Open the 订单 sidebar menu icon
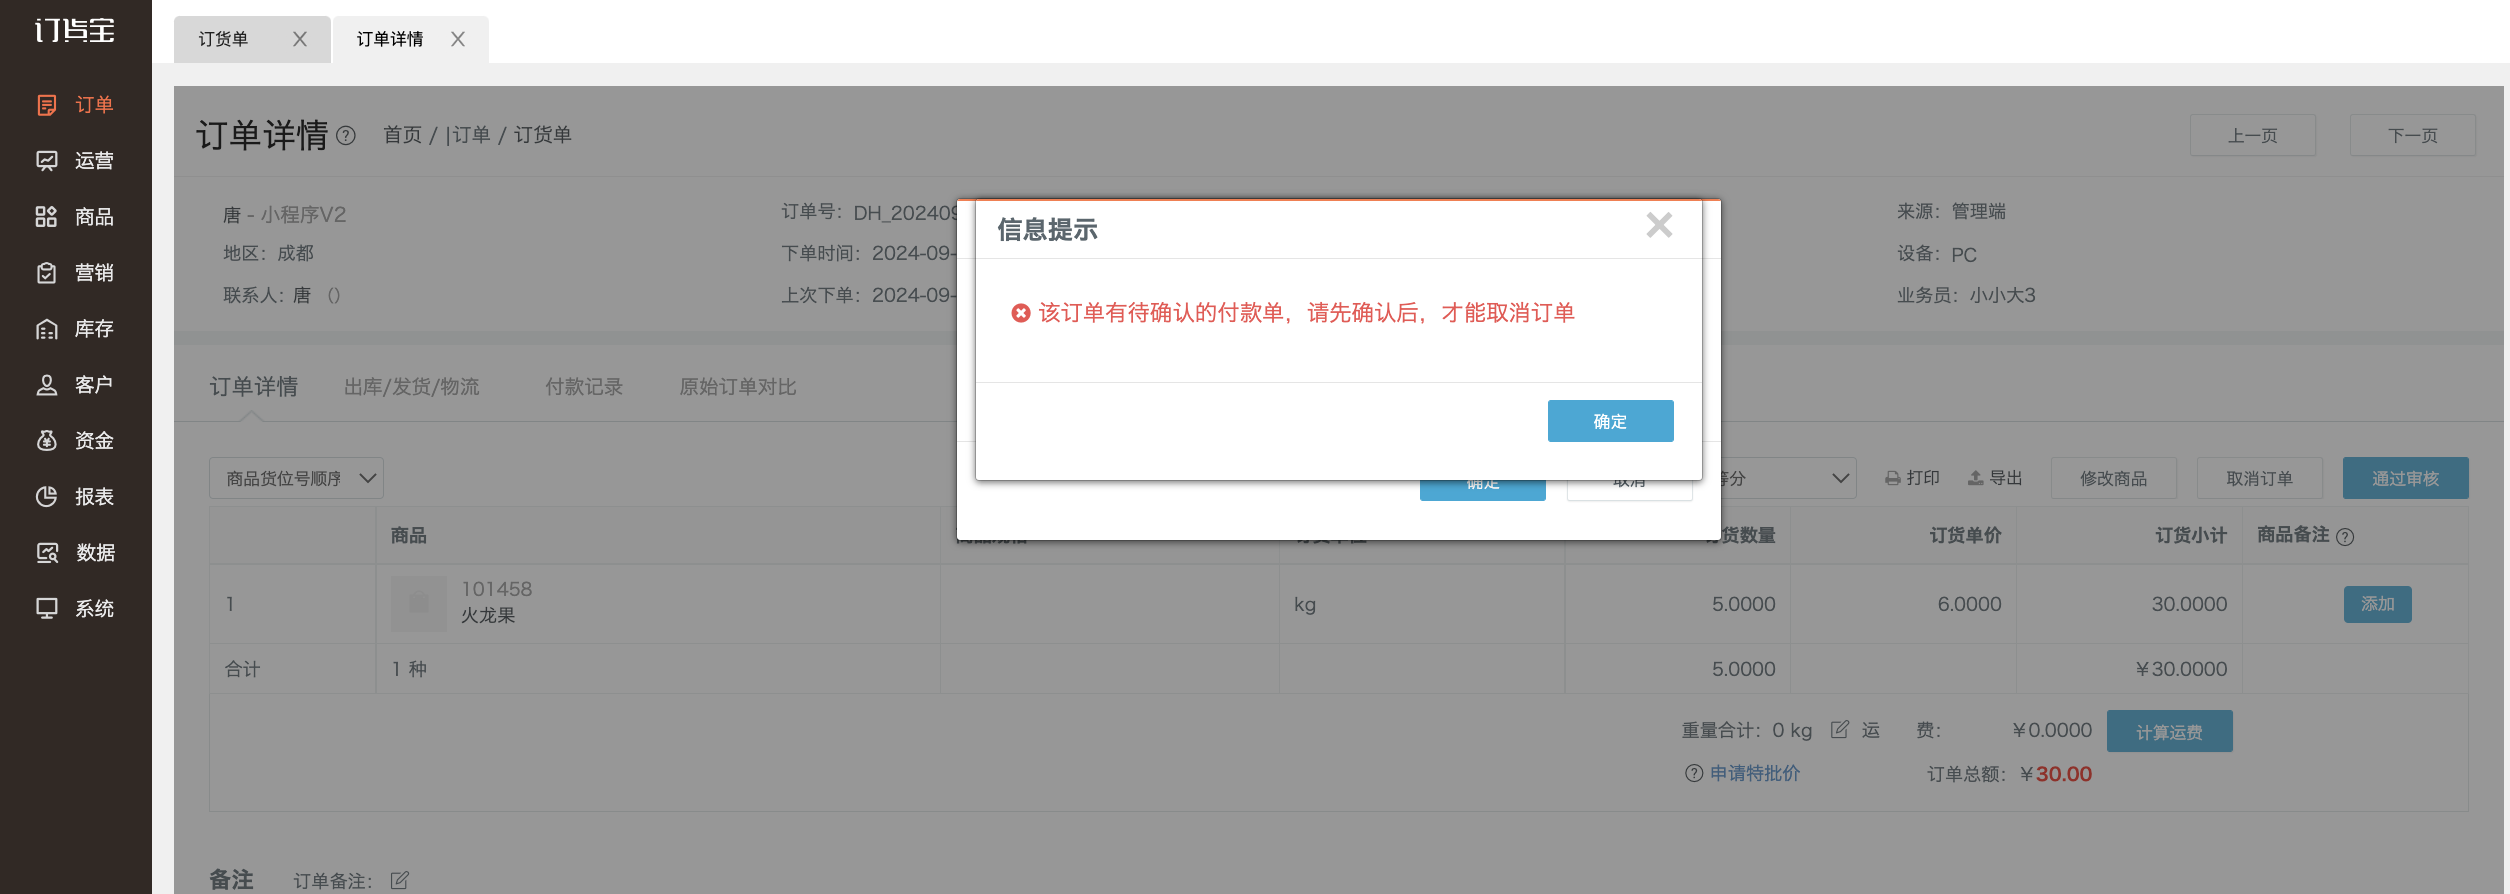Image resolution: width=2510 pixels, height=894 pixels. (x=46, y=105)
